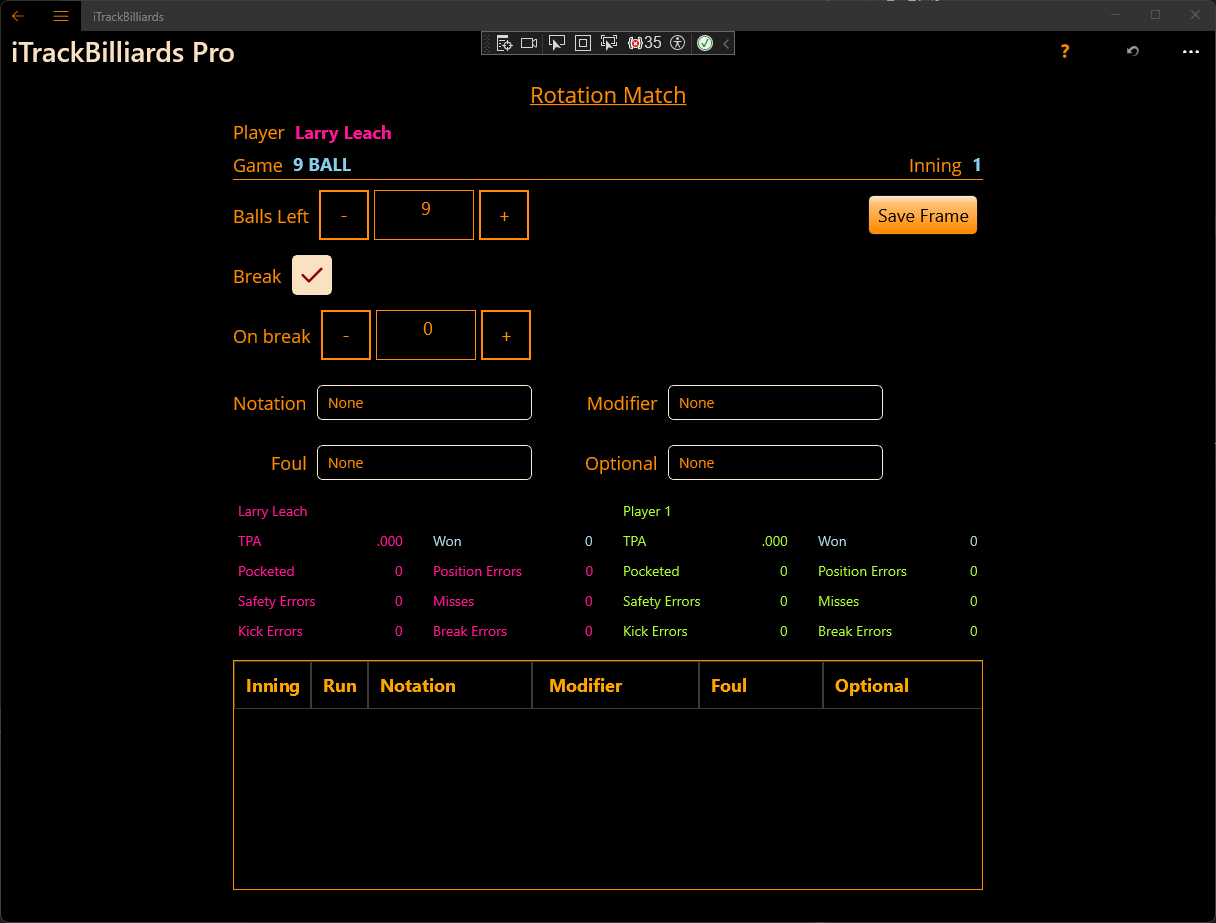
Task: Click the video camera icon in debug toolbar
Action: [x=530, y=43]
